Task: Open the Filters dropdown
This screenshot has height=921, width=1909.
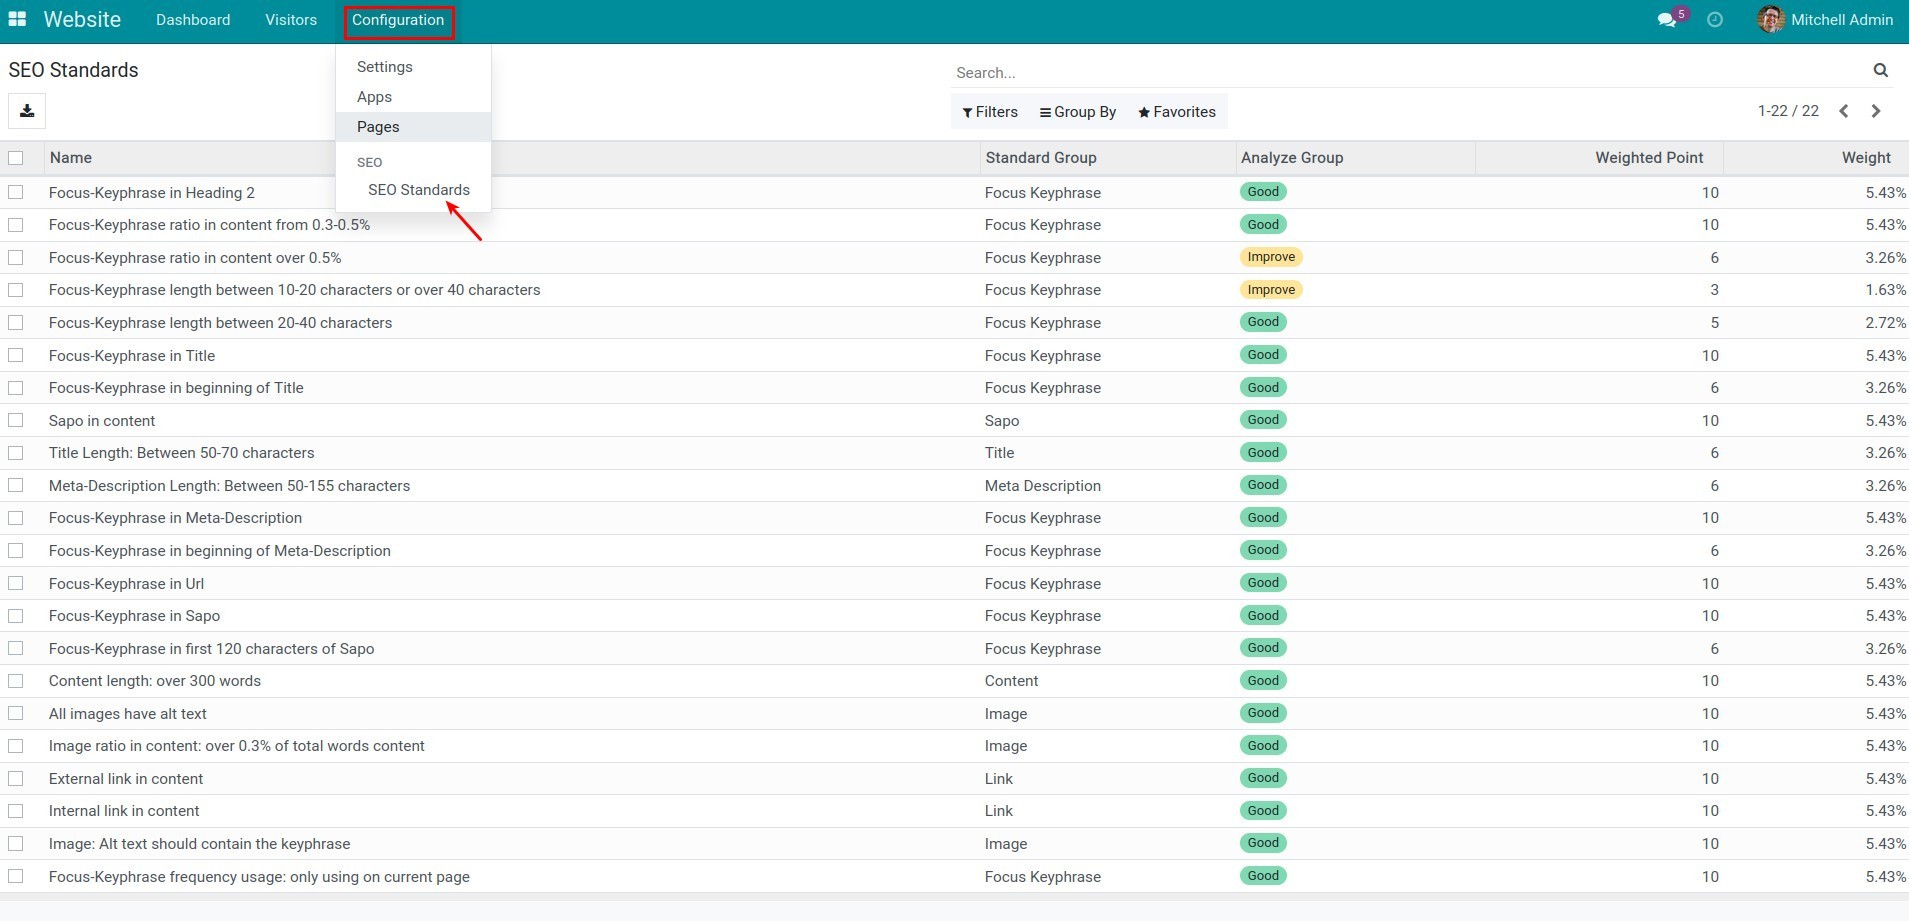Action: (x=989, y=112)
